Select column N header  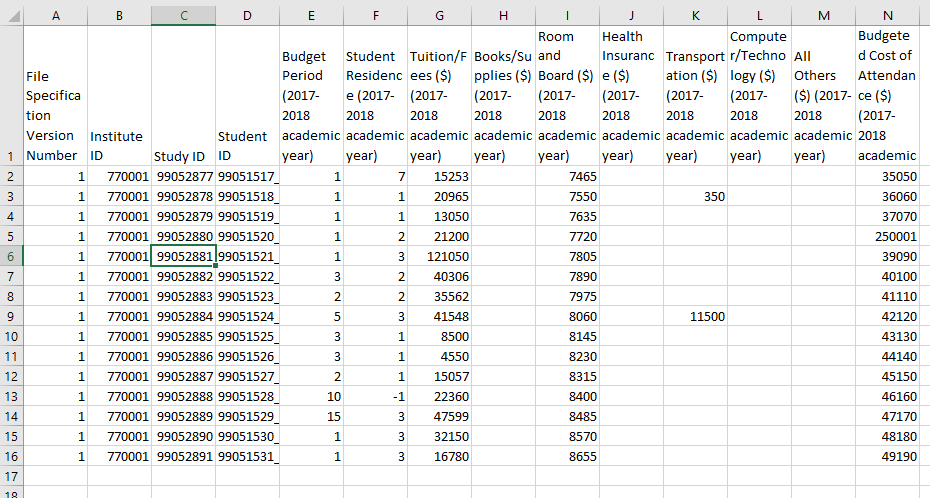tap(887, 15)
